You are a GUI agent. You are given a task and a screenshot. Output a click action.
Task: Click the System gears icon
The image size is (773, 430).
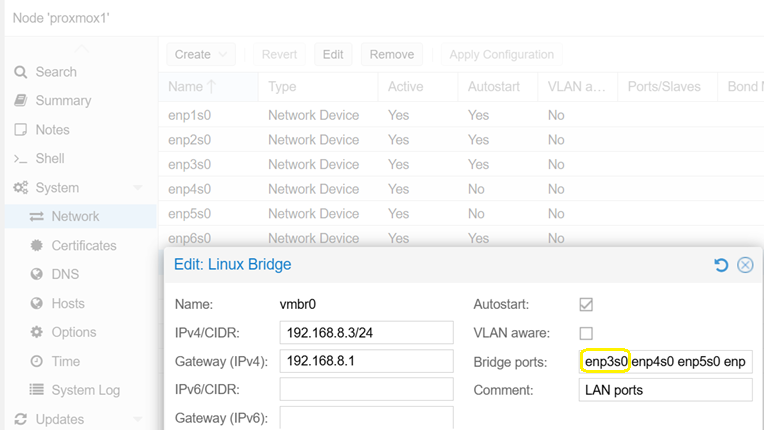click(21, 188)
